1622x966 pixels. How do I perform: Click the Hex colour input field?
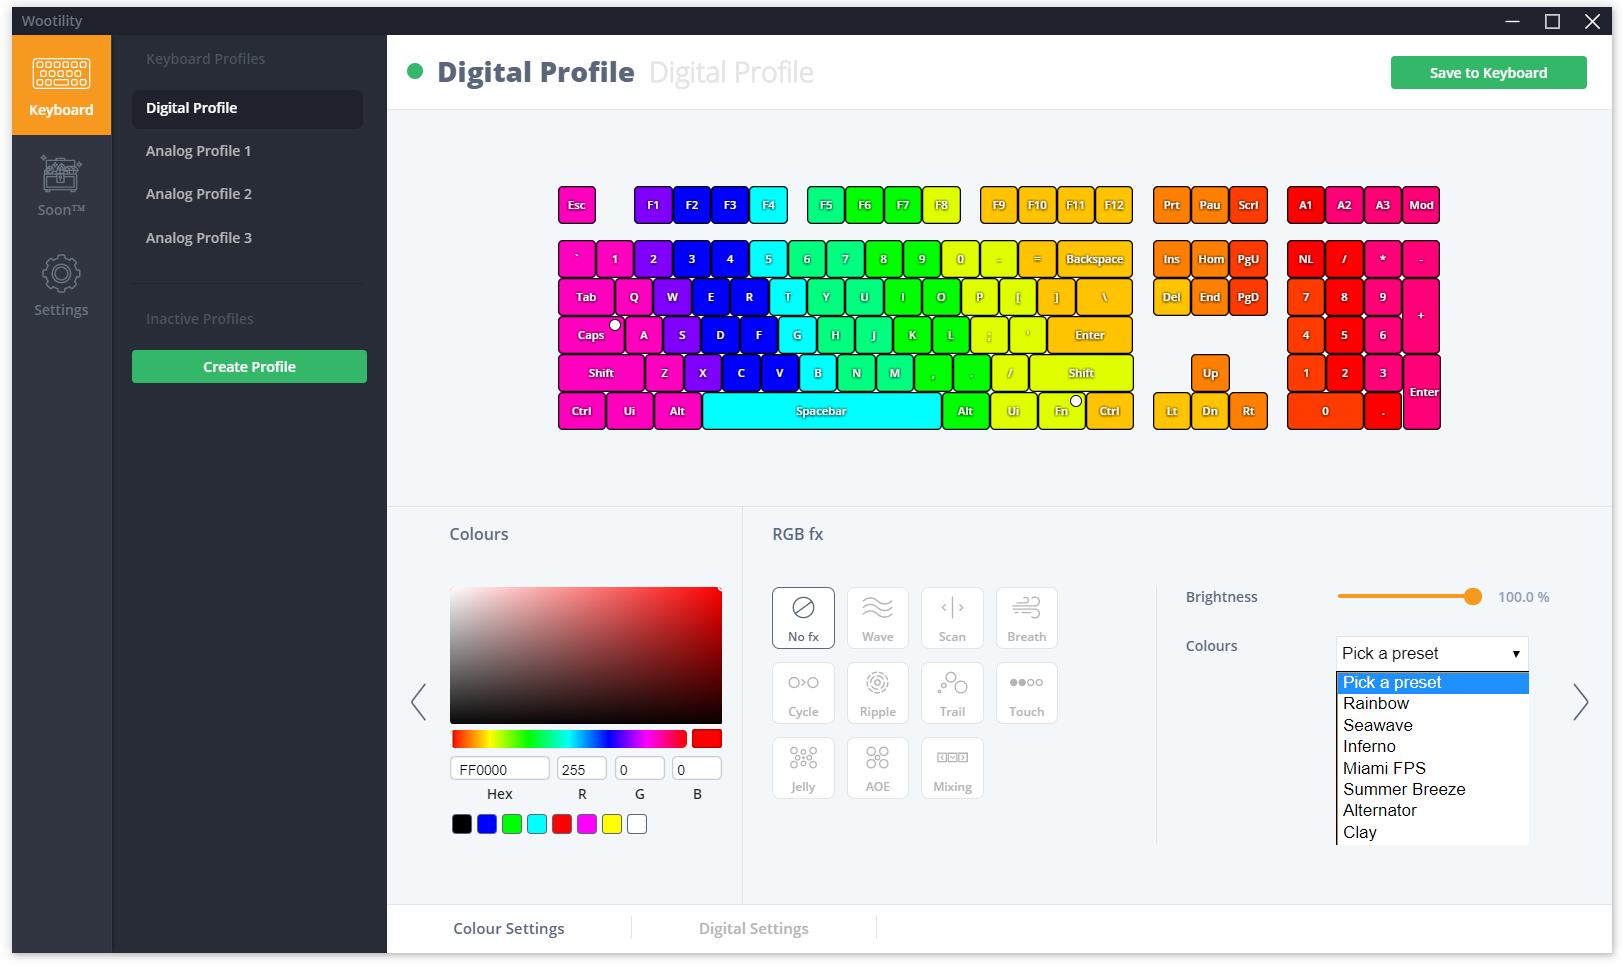click(x=499, y=769)
